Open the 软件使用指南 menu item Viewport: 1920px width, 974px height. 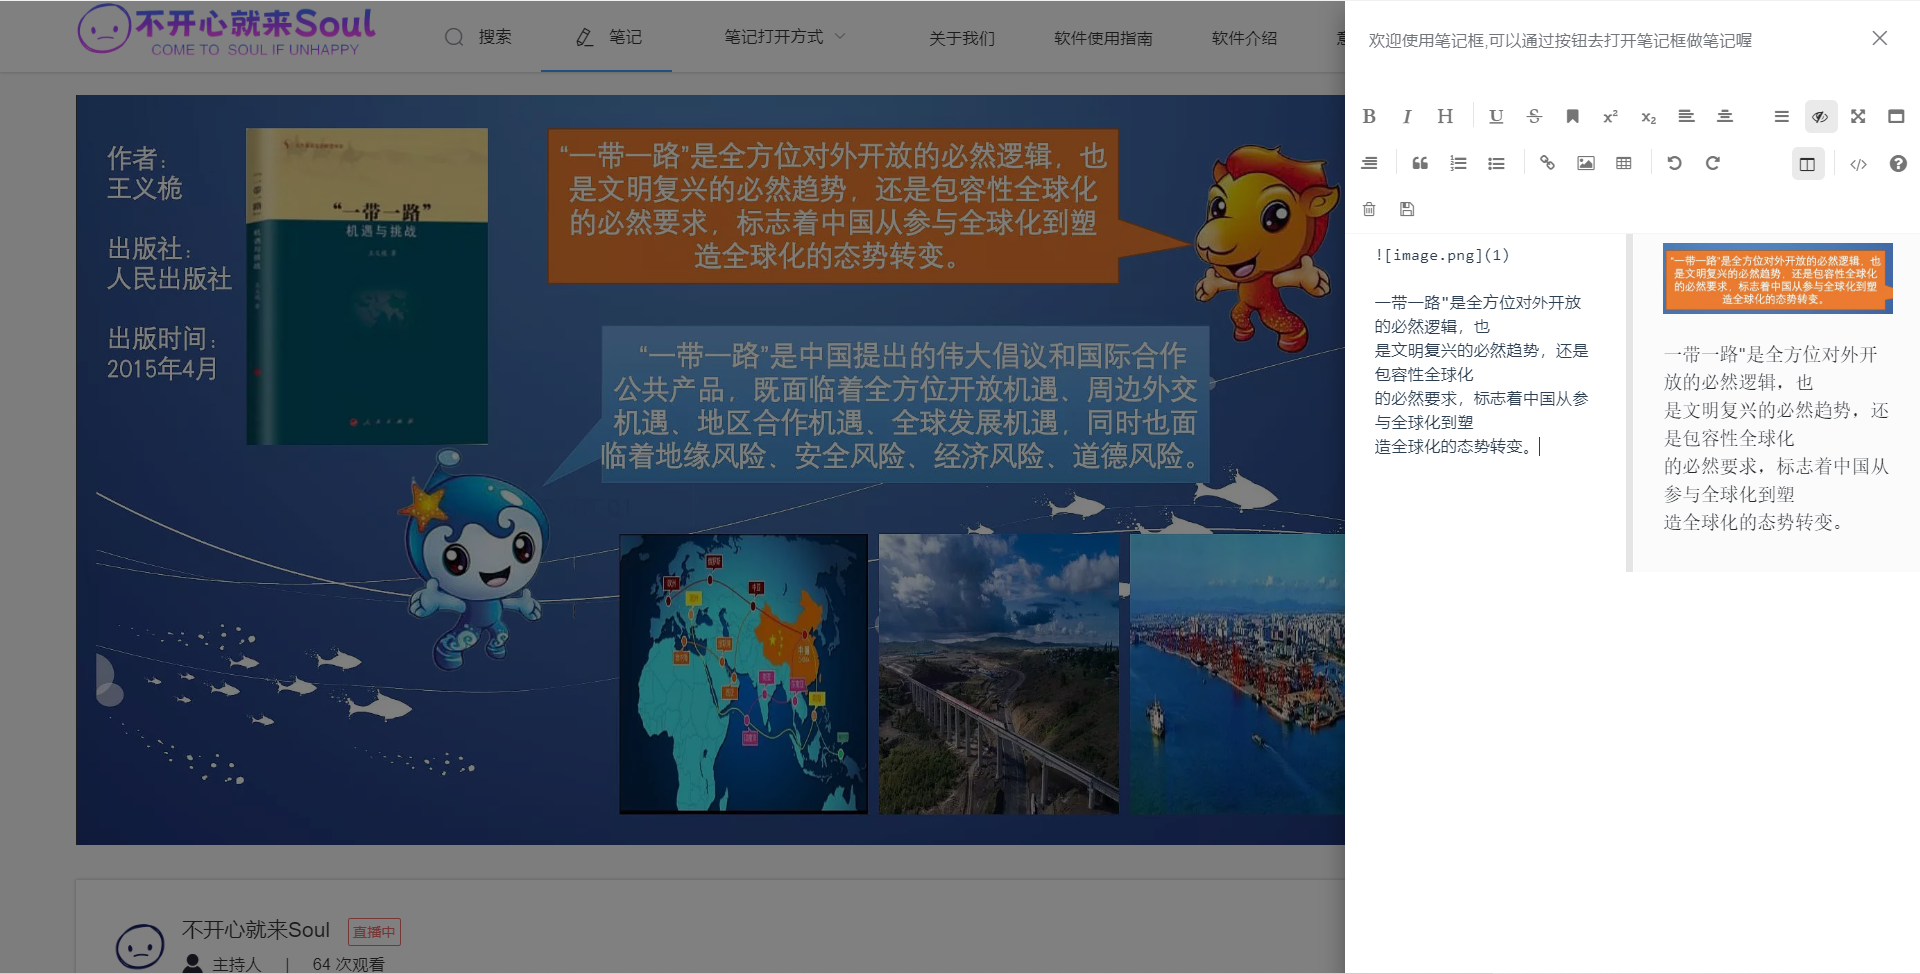[x=1103, y=38]
